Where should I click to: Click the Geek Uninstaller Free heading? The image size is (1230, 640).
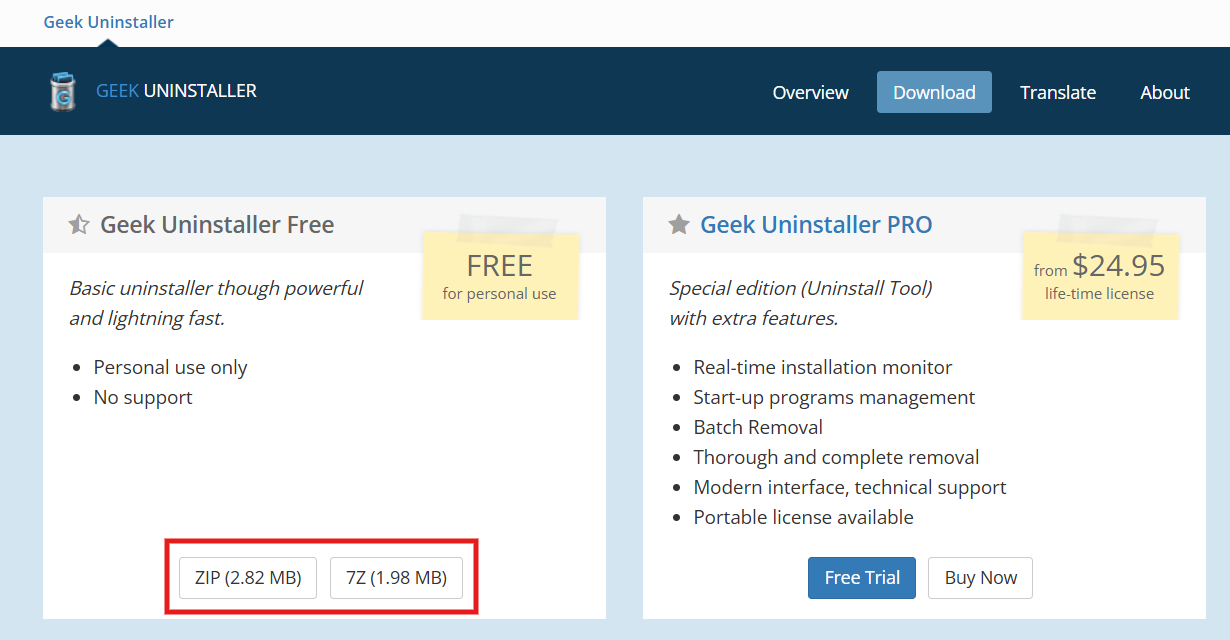217,225
